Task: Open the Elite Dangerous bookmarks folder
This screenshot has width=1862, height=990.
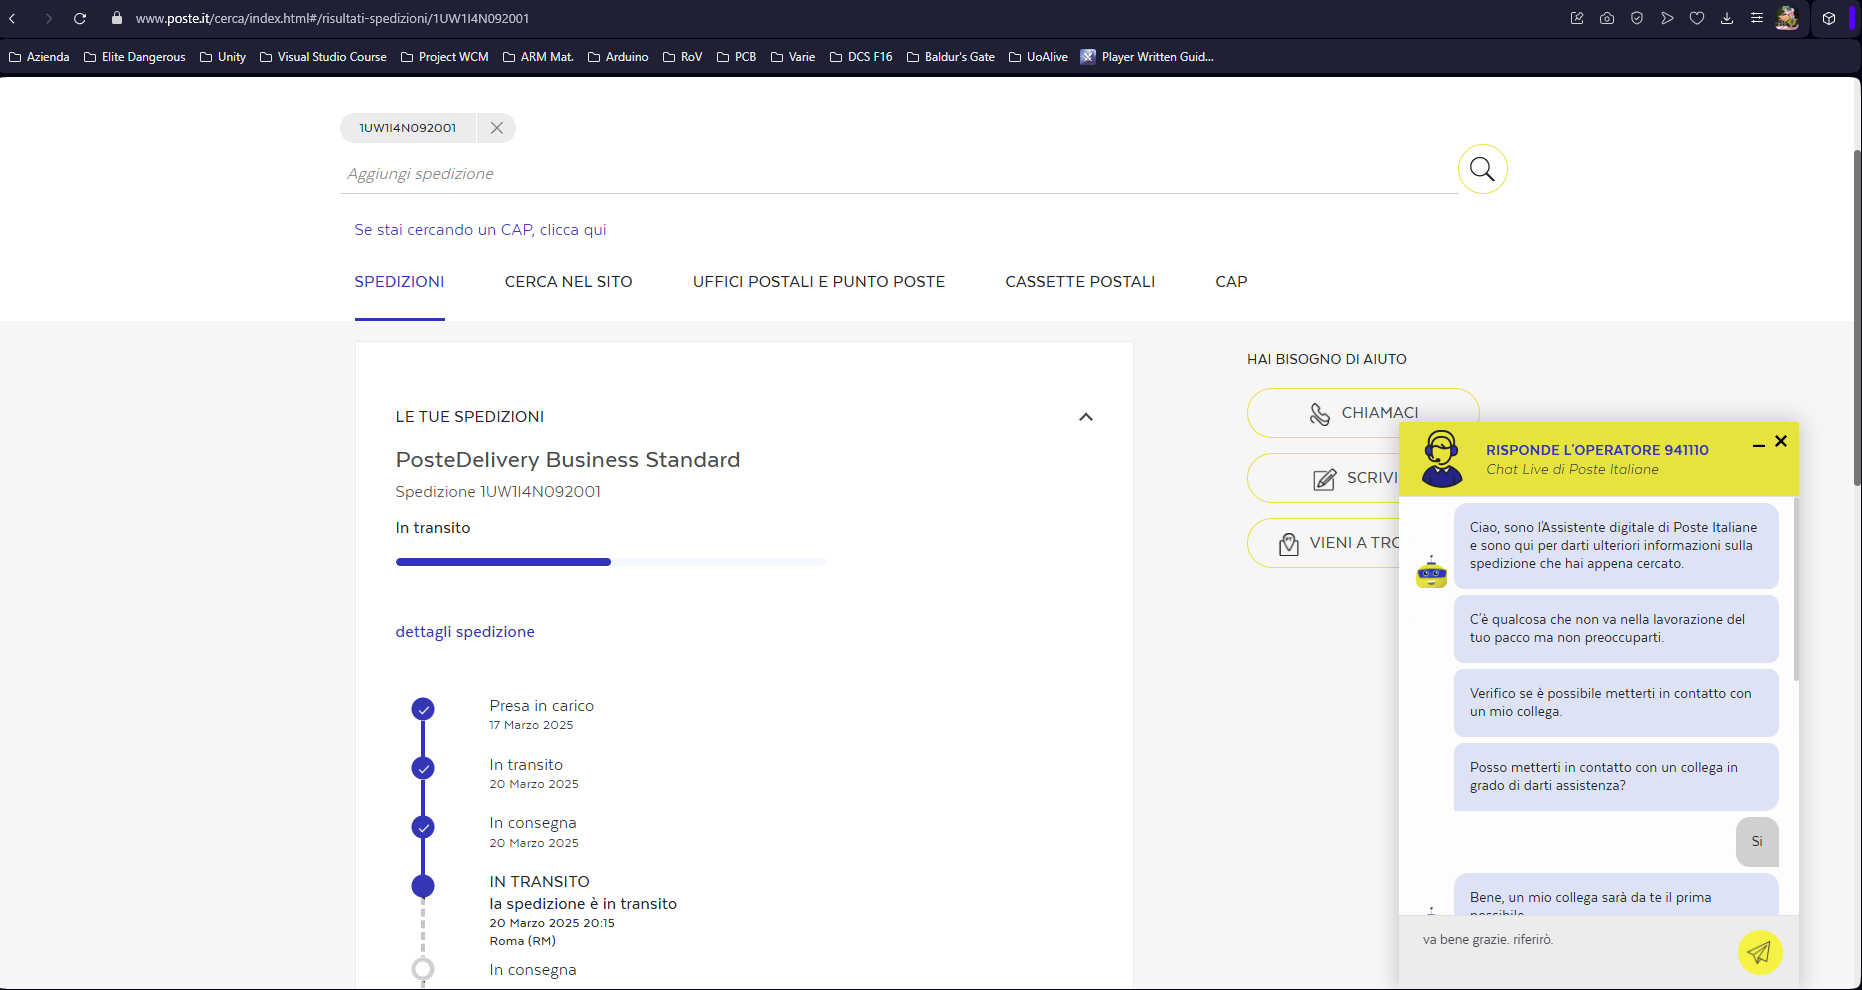Action: click(135, 57)
